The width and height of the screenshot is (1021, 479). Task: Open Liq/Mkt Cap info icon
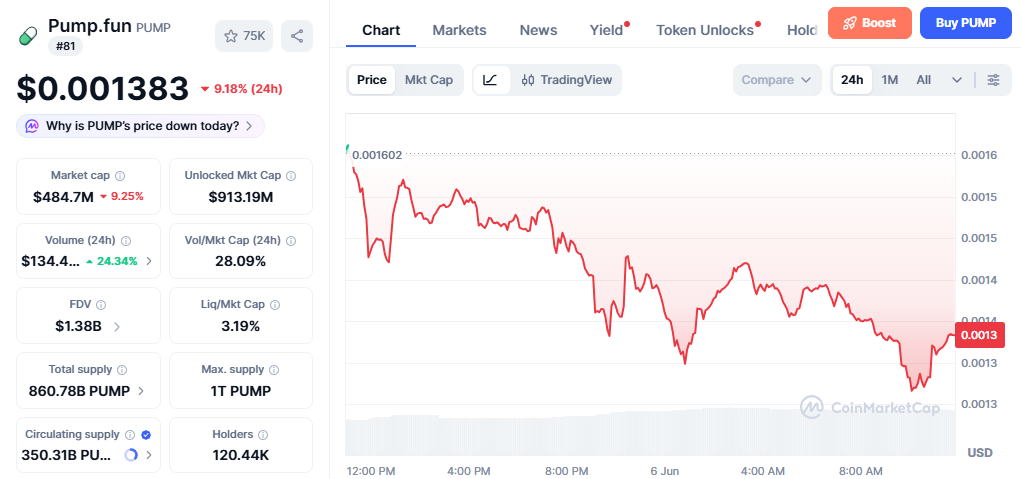[x=275, y=305]
